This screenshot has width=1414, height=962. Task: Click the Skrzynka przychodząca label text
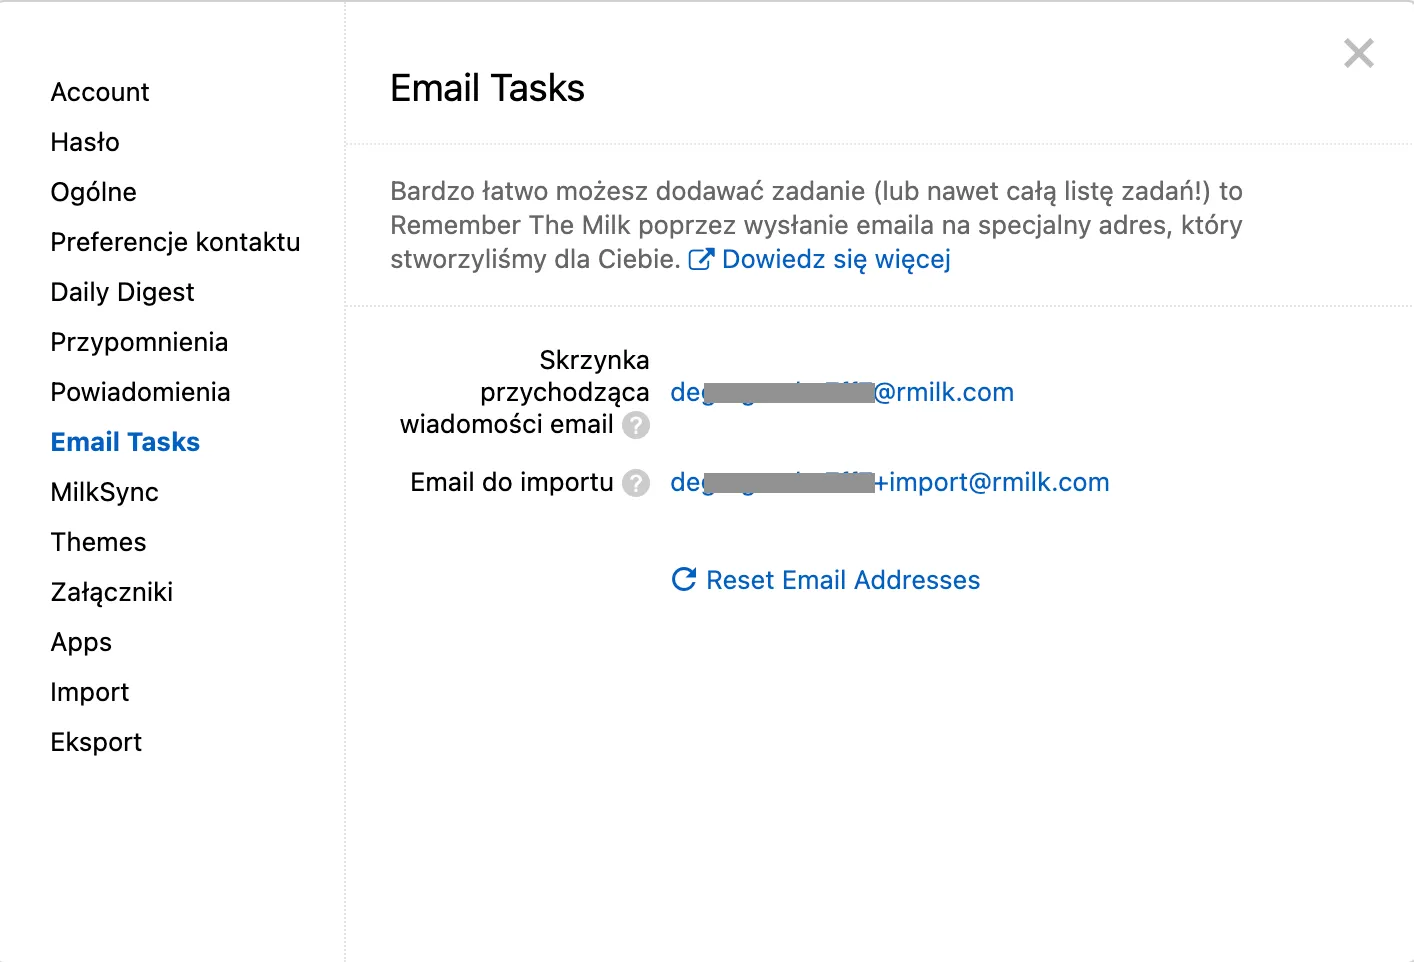pyautogui.click(x=525, y=392)
